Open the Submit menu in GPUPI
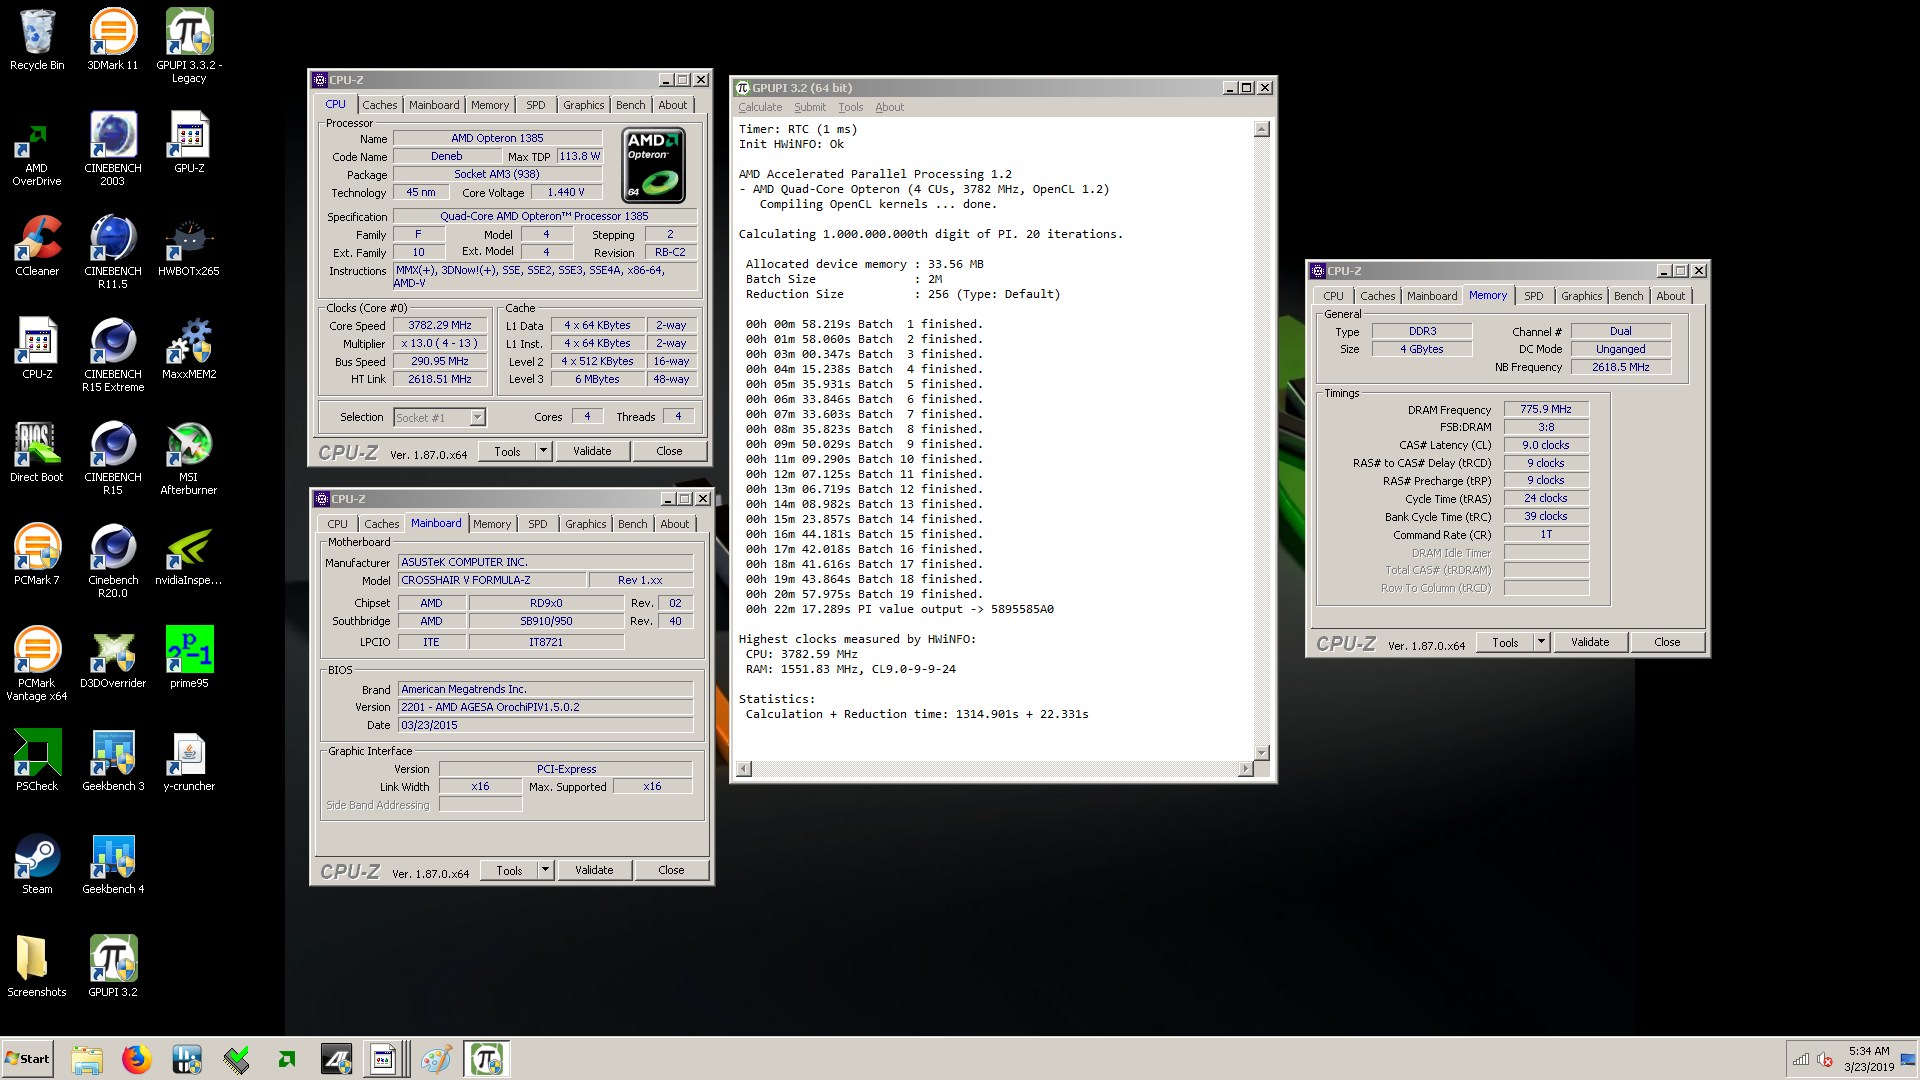This screenshot has height=1080, width=1920. coord(810,107)
